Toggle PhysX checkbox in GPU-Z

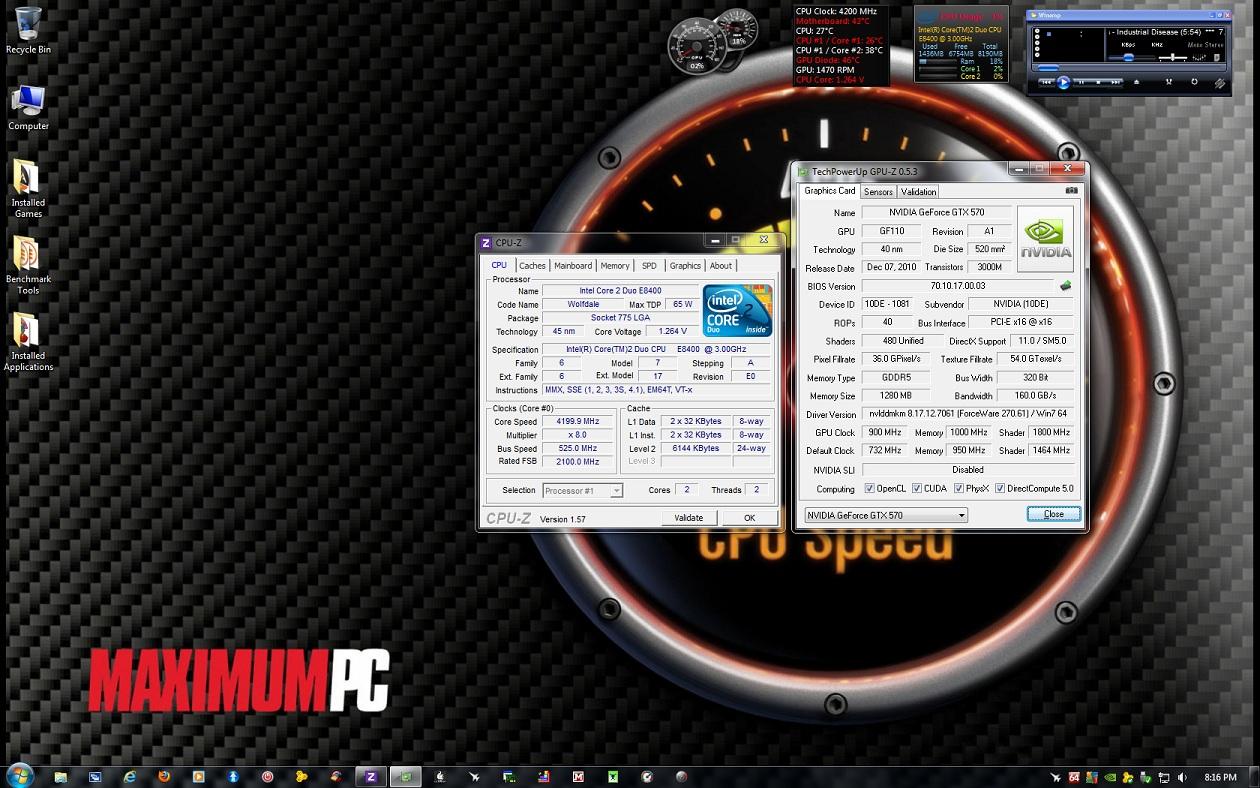pyautogui.click(x=960, y=488)
